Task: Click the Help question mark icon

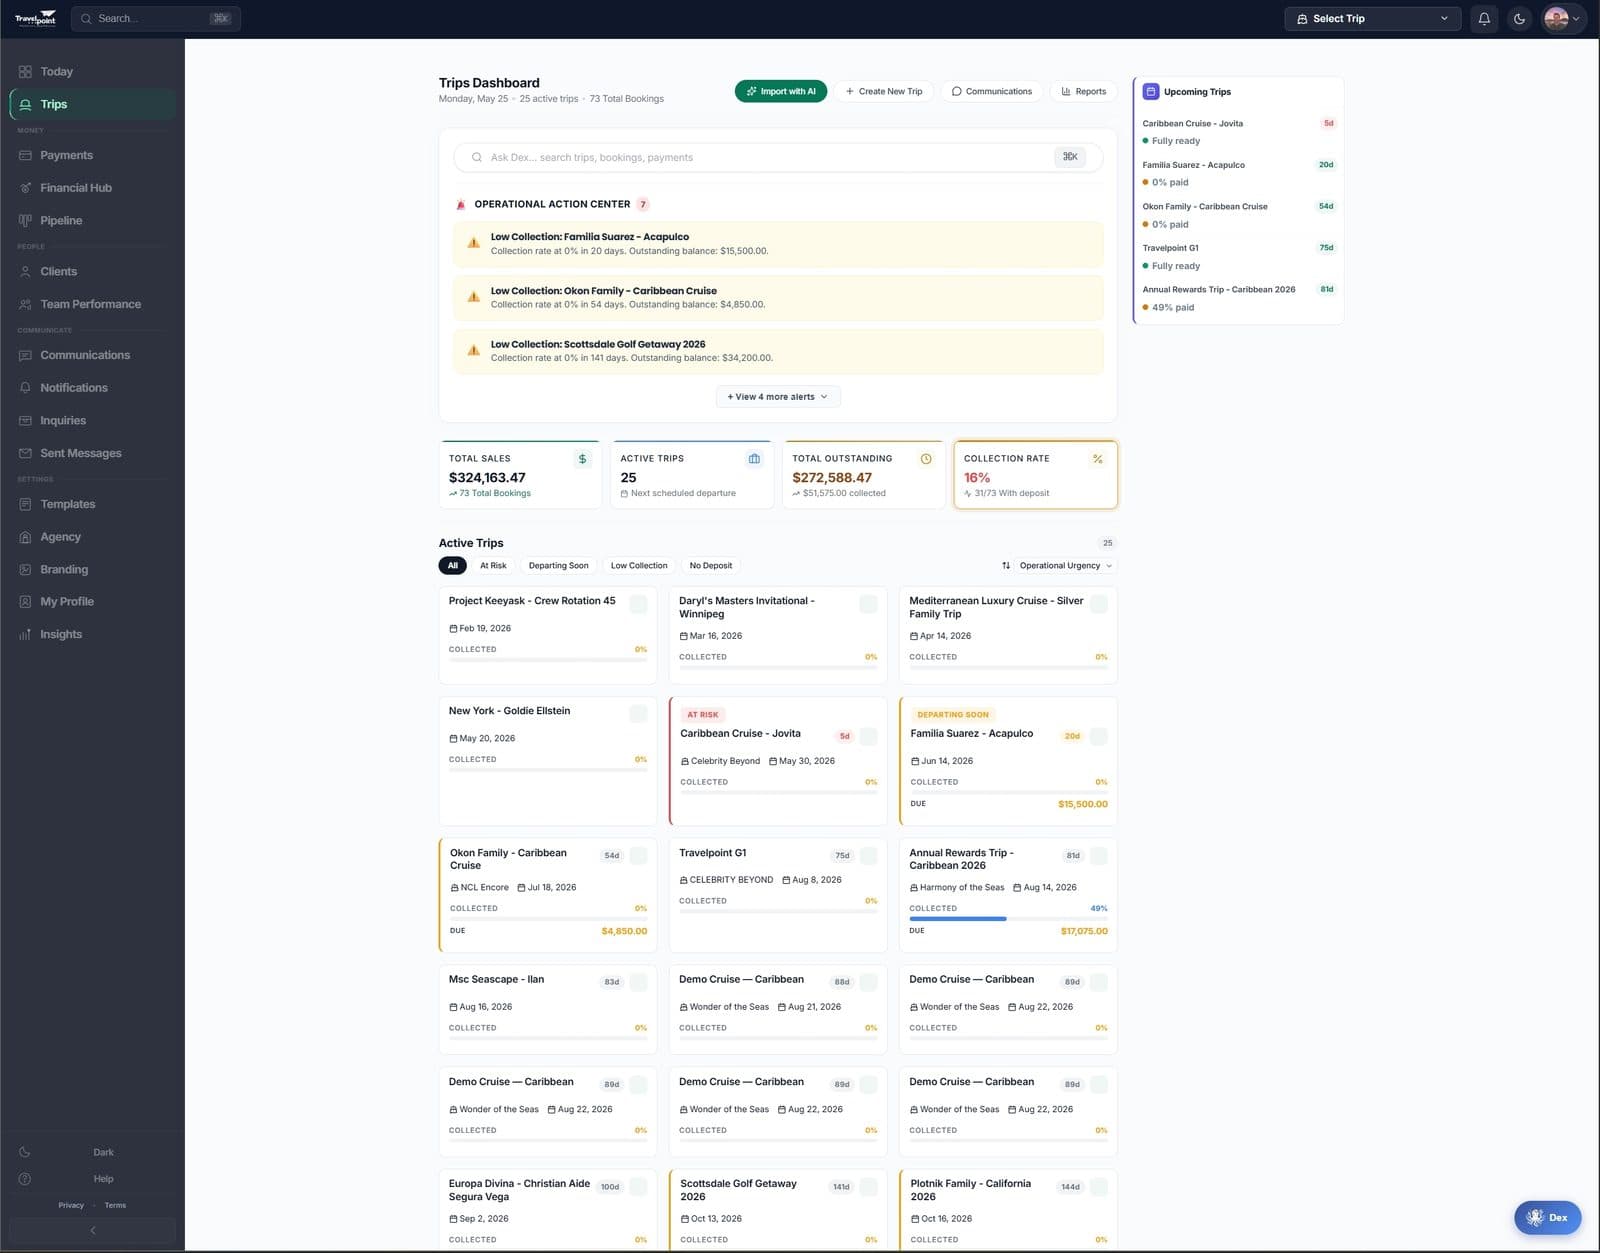Action: point(25,1179)
